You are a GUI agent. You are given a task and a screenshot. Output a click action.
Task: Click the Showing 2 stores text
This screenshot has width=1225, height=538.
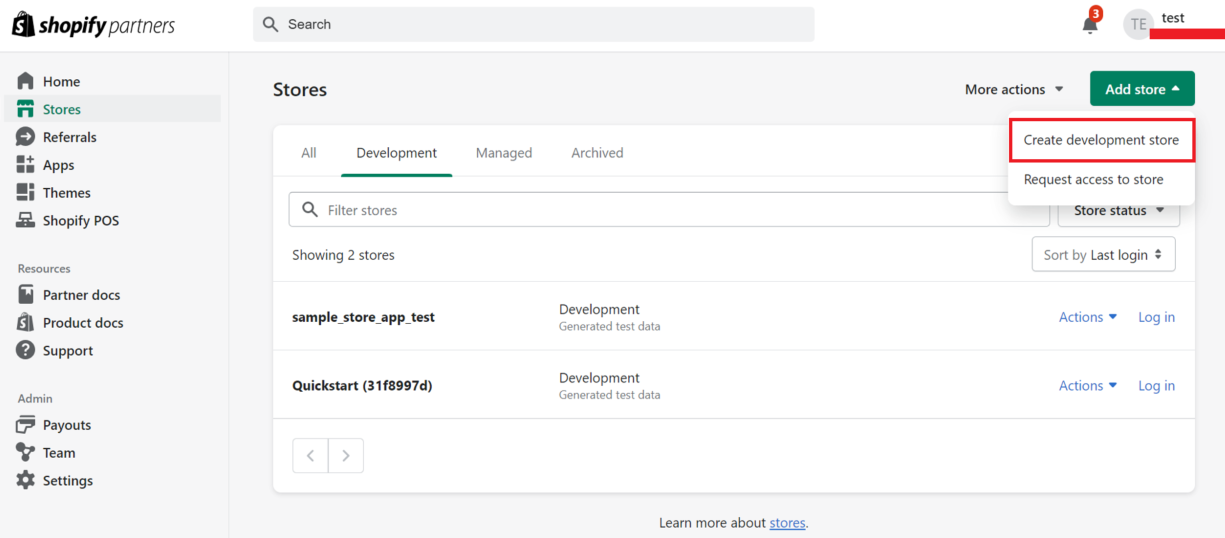(x=343, y=255)
